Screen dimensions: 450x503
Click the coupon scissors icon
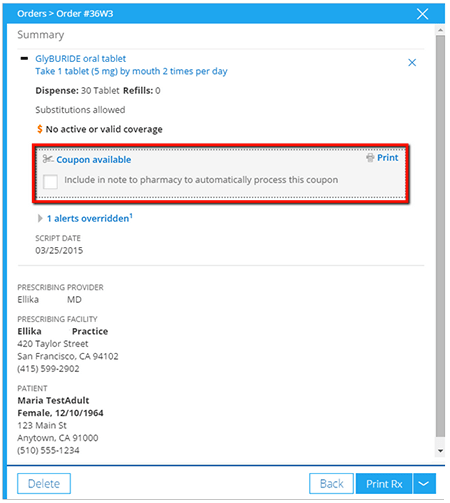click(48, 159)
